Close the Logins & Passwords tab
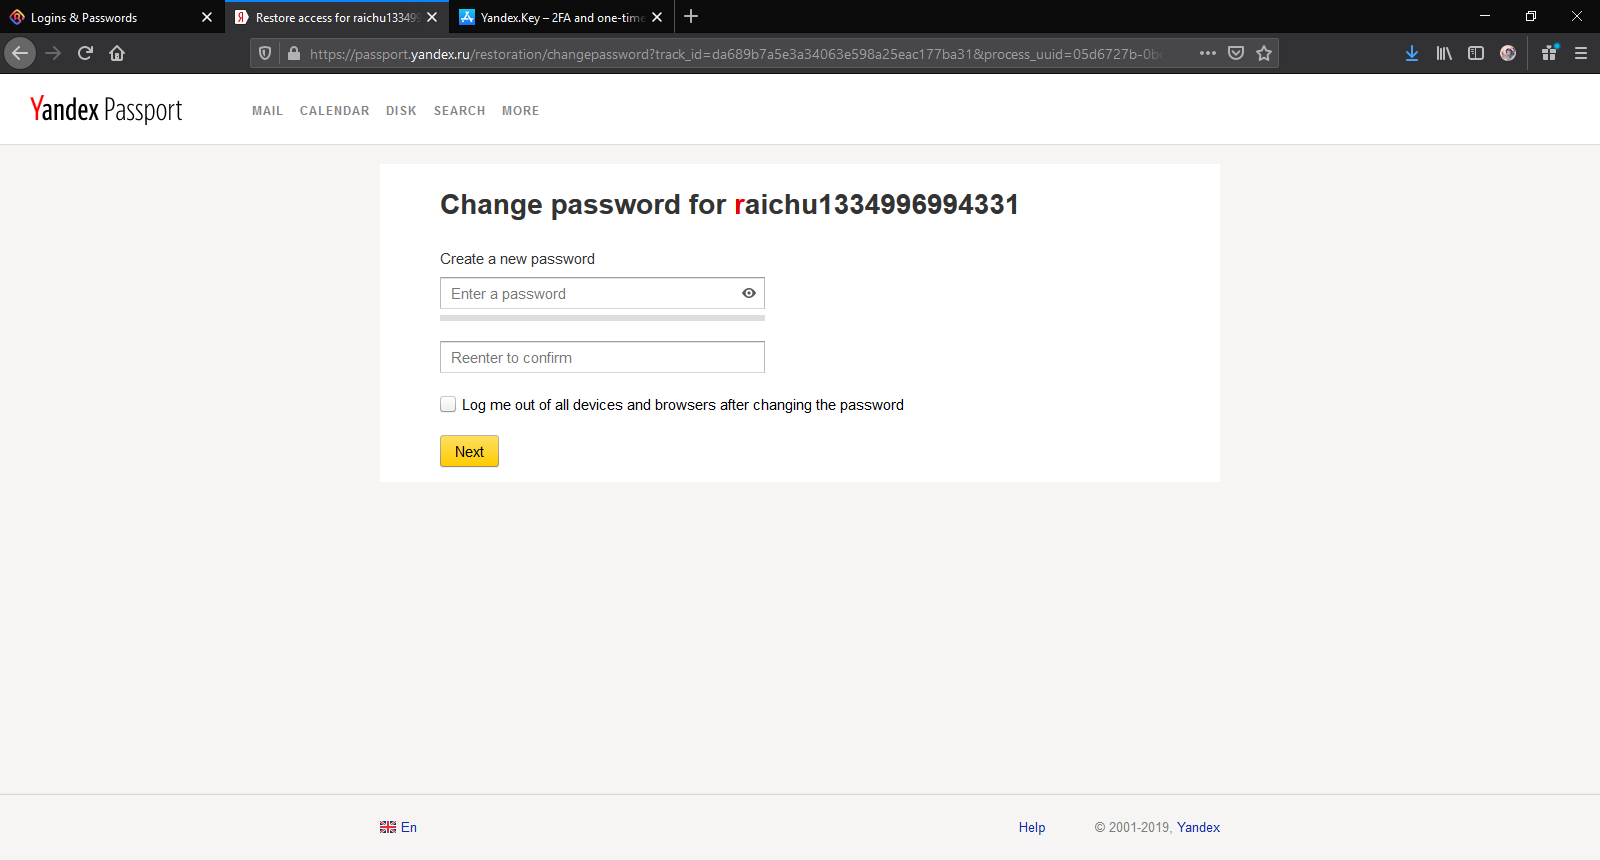 [x=207, y=17]
